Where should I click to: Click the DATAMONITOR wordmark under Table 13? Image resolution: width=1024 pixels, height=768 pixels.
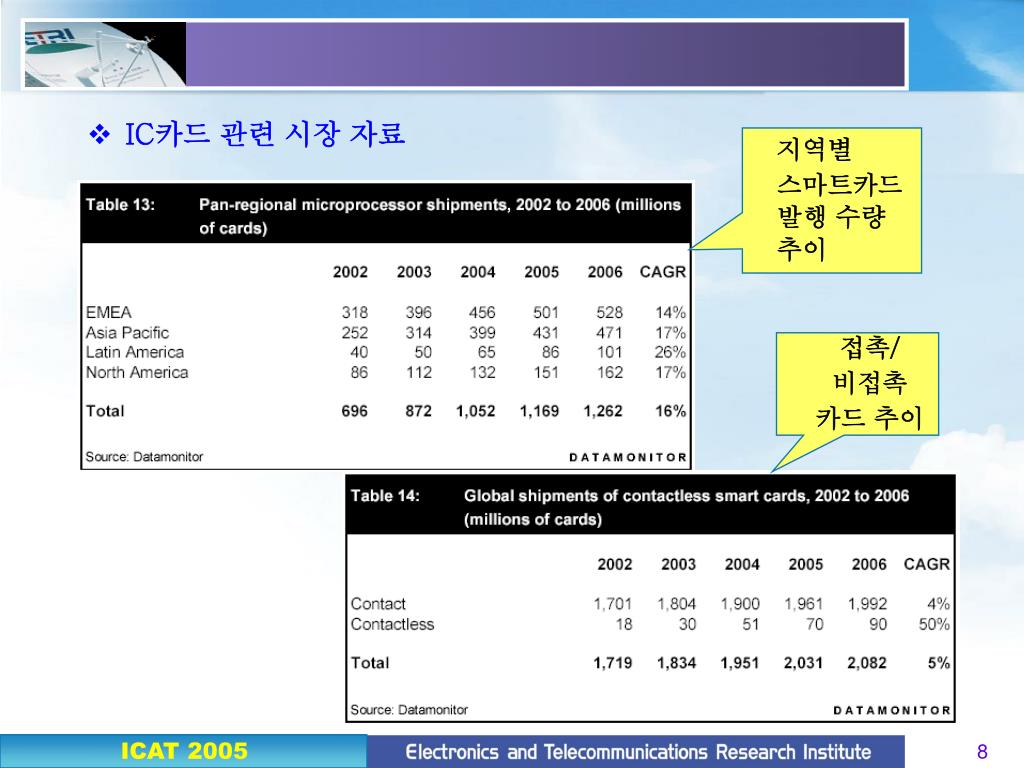pos(628,457)
